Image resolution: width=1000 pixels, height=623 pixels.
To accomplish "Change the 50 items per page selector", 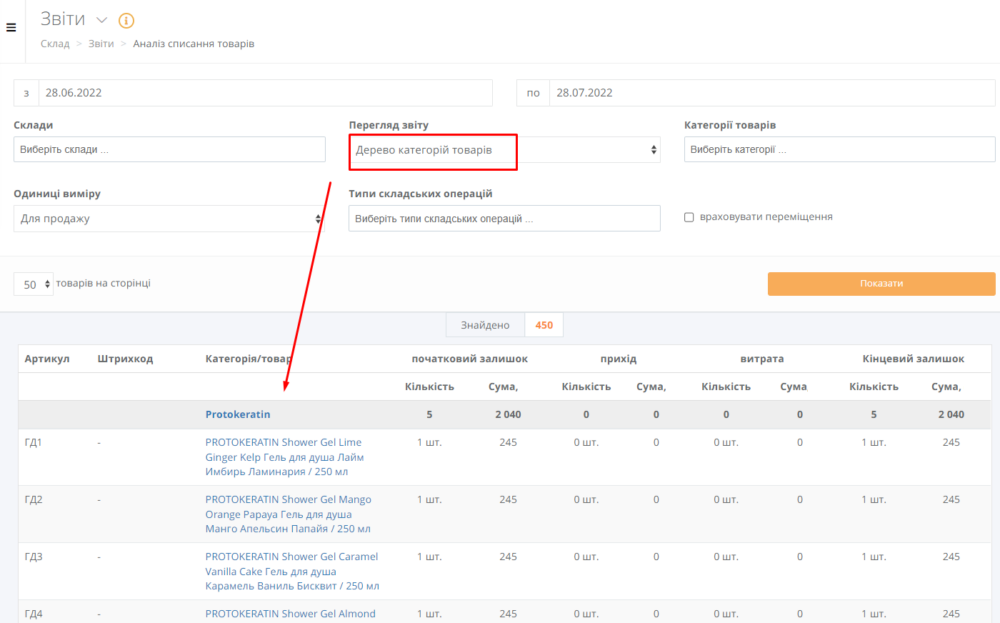I will pos(33,284).
